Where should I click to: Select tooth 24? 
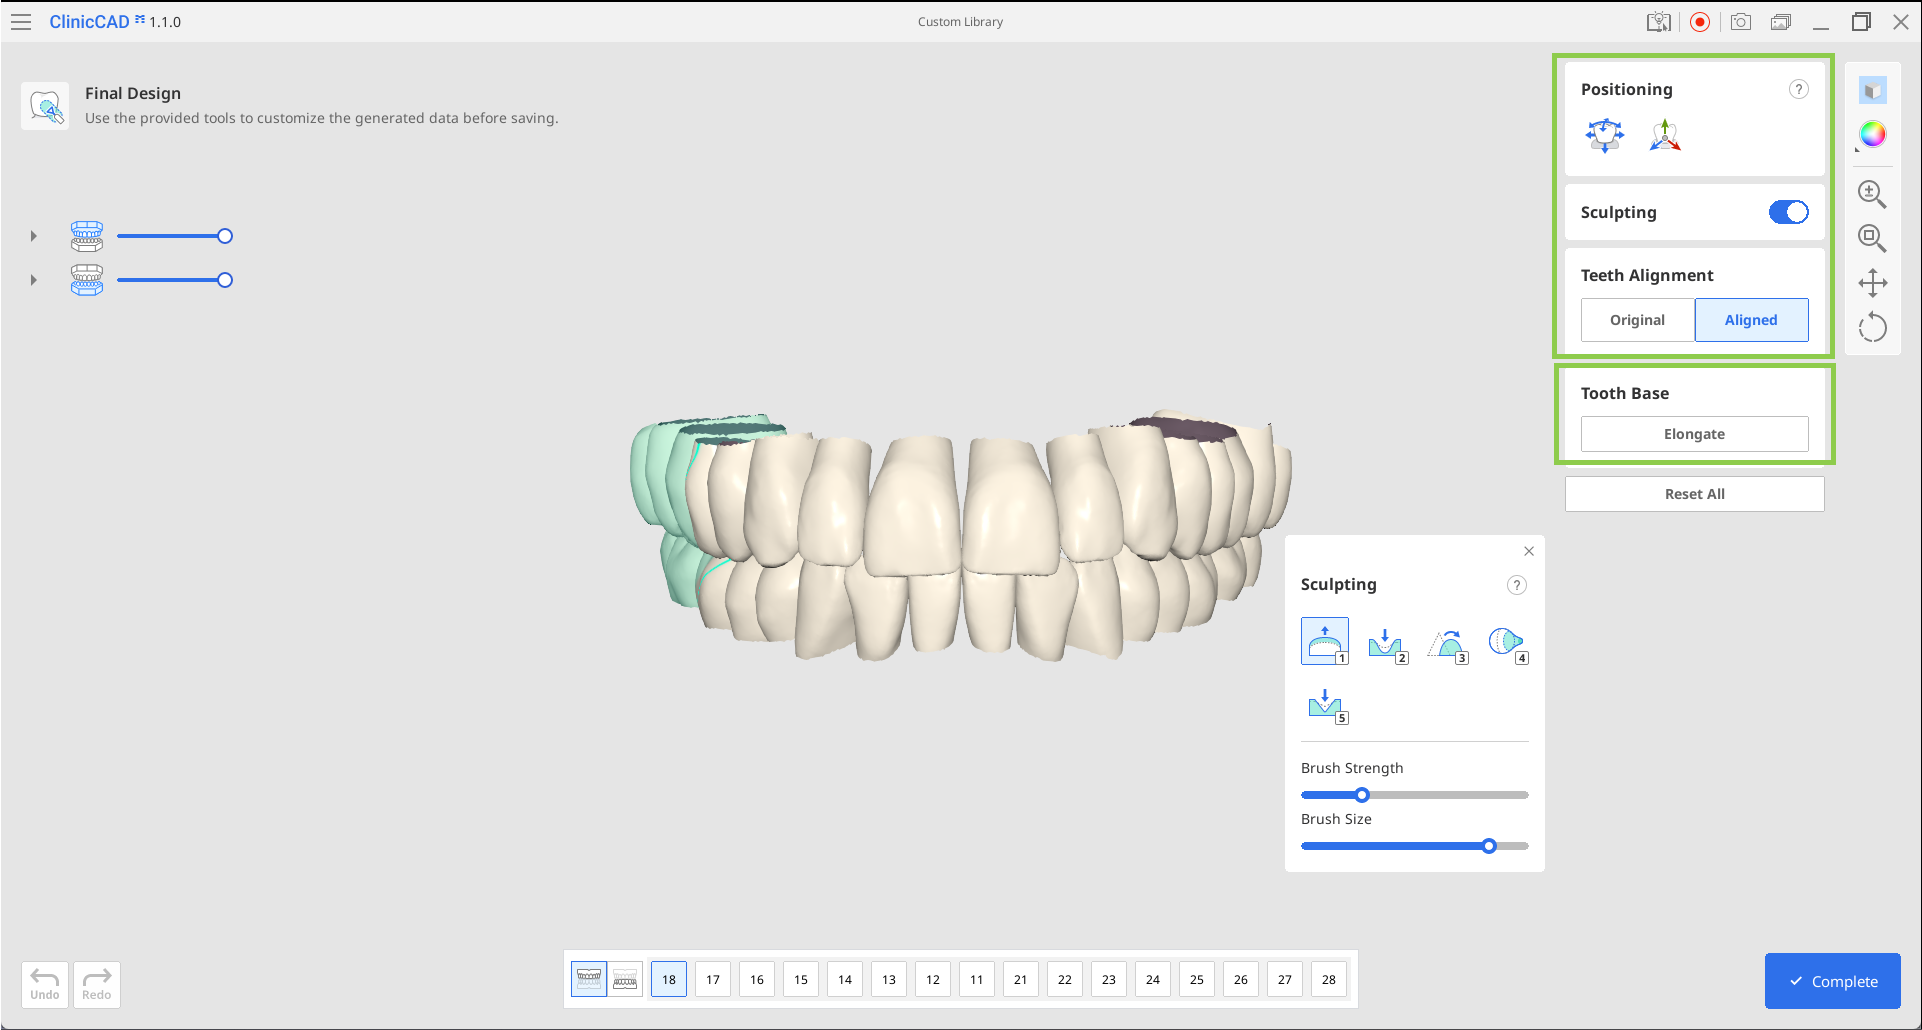pos(1153,979)
